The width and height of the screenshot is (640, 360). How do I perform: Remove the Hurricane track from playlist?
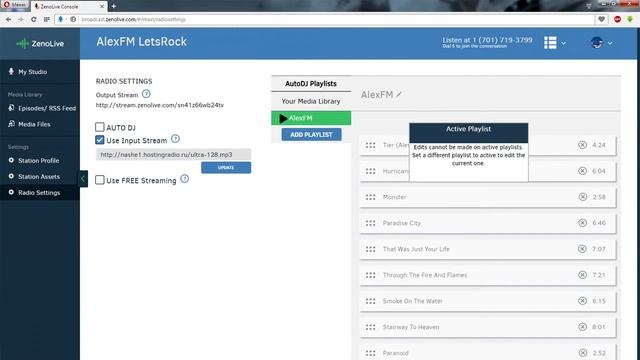[582, 171]
